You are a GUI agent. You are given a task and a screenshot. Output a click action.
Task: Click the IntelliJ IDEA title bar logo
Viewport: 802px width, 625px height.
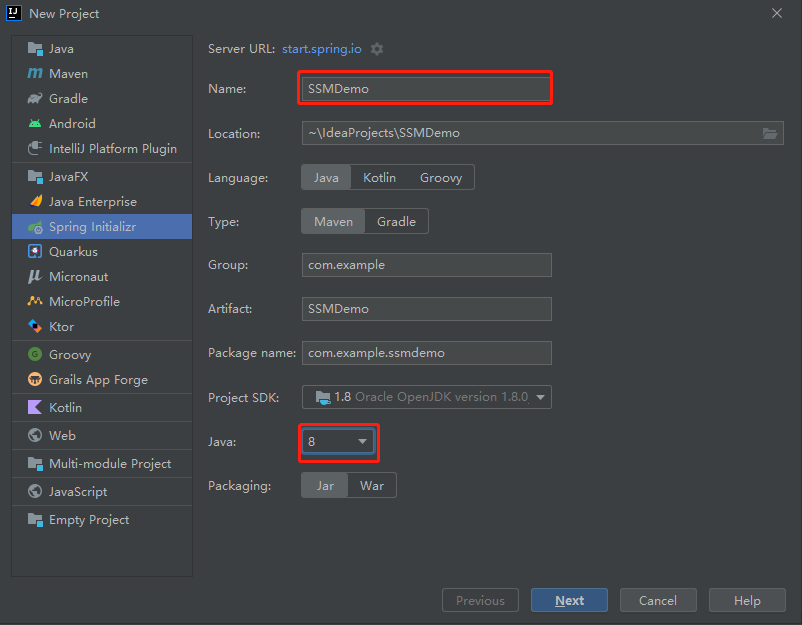coord(14,13)
